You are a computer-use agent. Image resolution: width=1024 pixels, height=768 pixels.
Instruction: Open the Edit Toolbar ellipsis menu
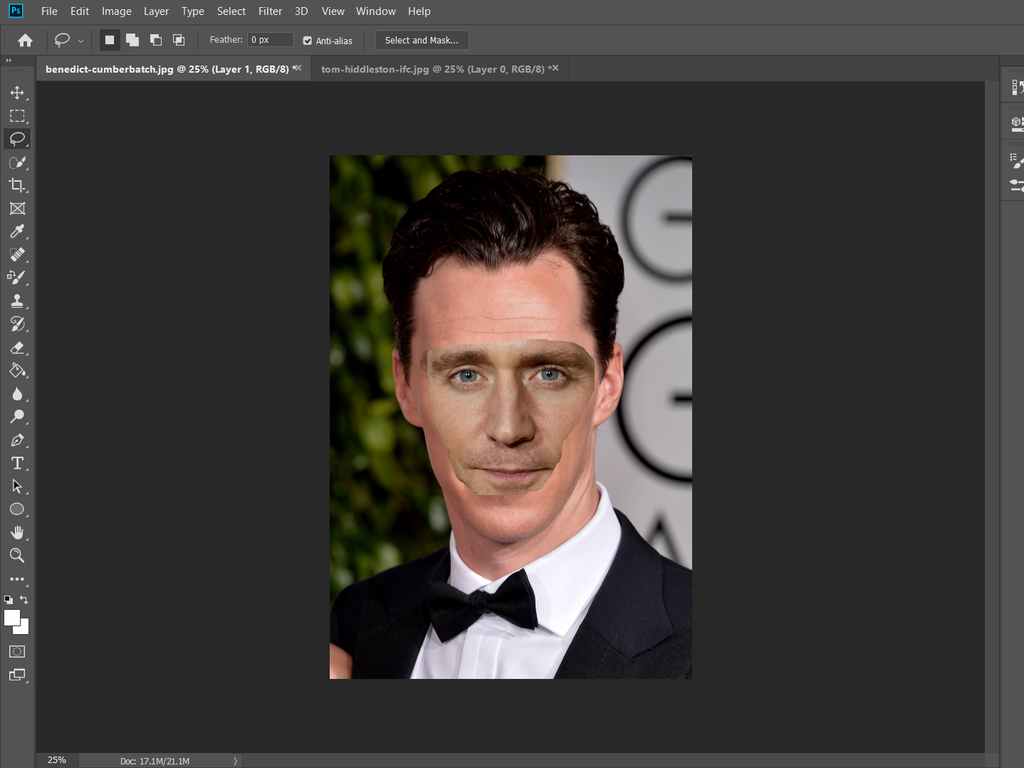point(16,578)
